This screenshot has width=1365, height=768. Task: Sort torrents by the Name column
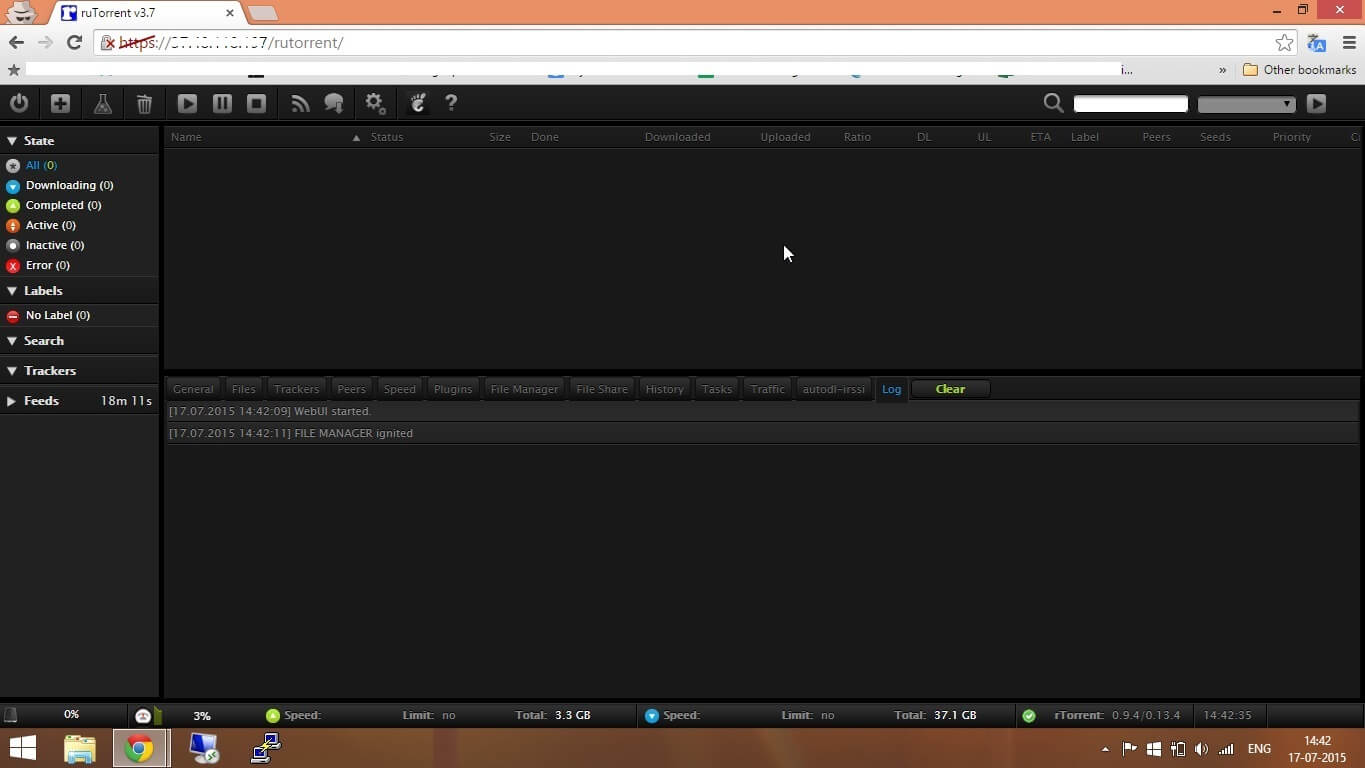[x=186, y=137]
